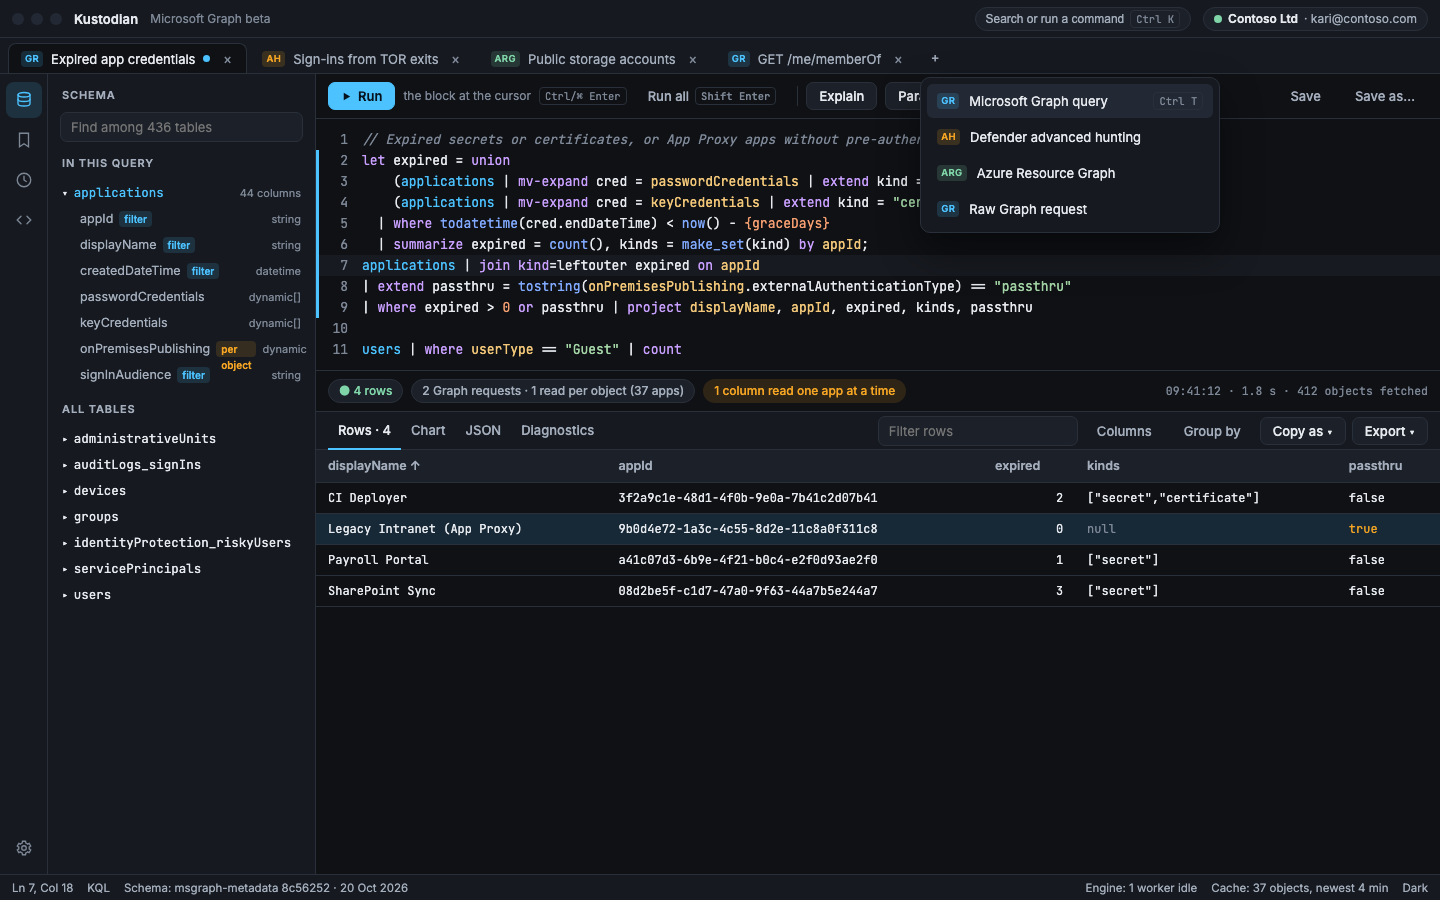
Task: Close the Sign-ins from TOR exits tab
Action: click(455, 60)
